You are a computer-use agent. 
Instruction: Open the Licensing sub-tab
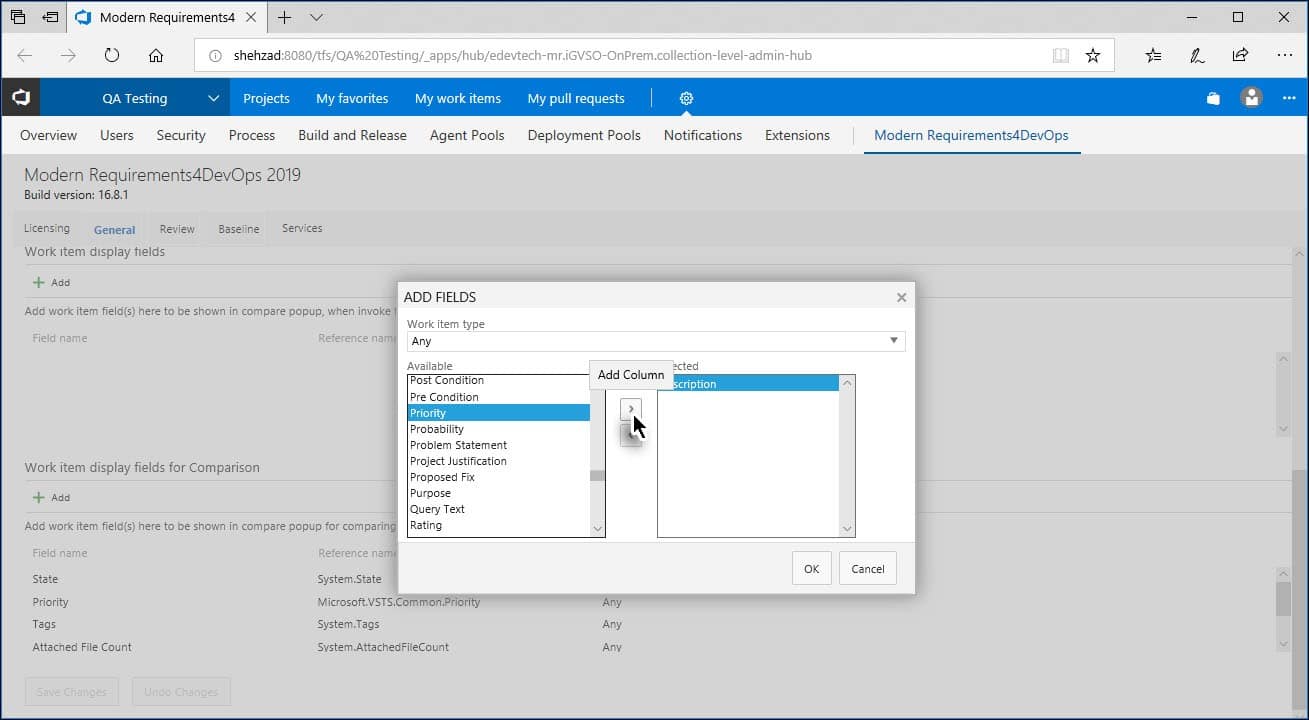[x=47, y=228]
